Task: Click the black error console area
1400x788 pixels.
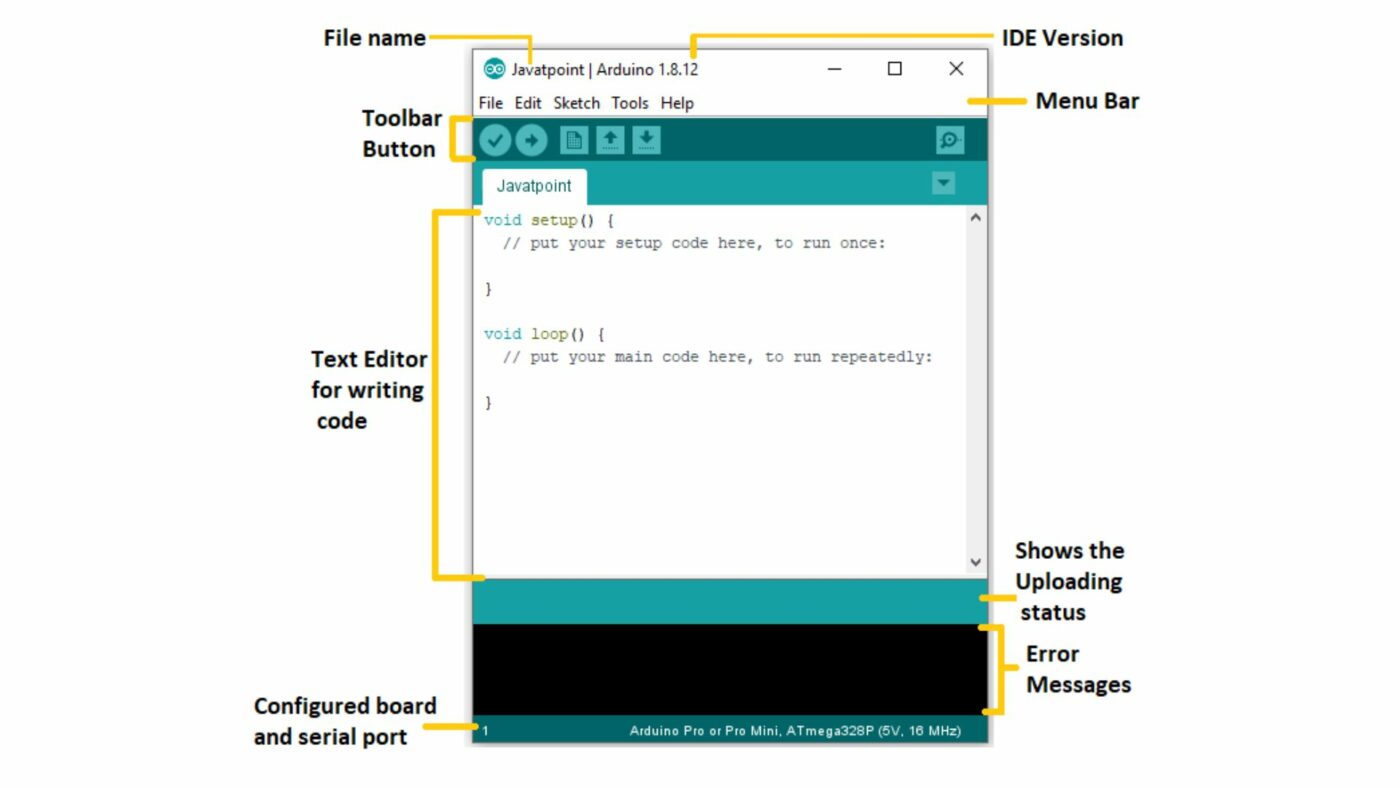Action: (729, 669)
